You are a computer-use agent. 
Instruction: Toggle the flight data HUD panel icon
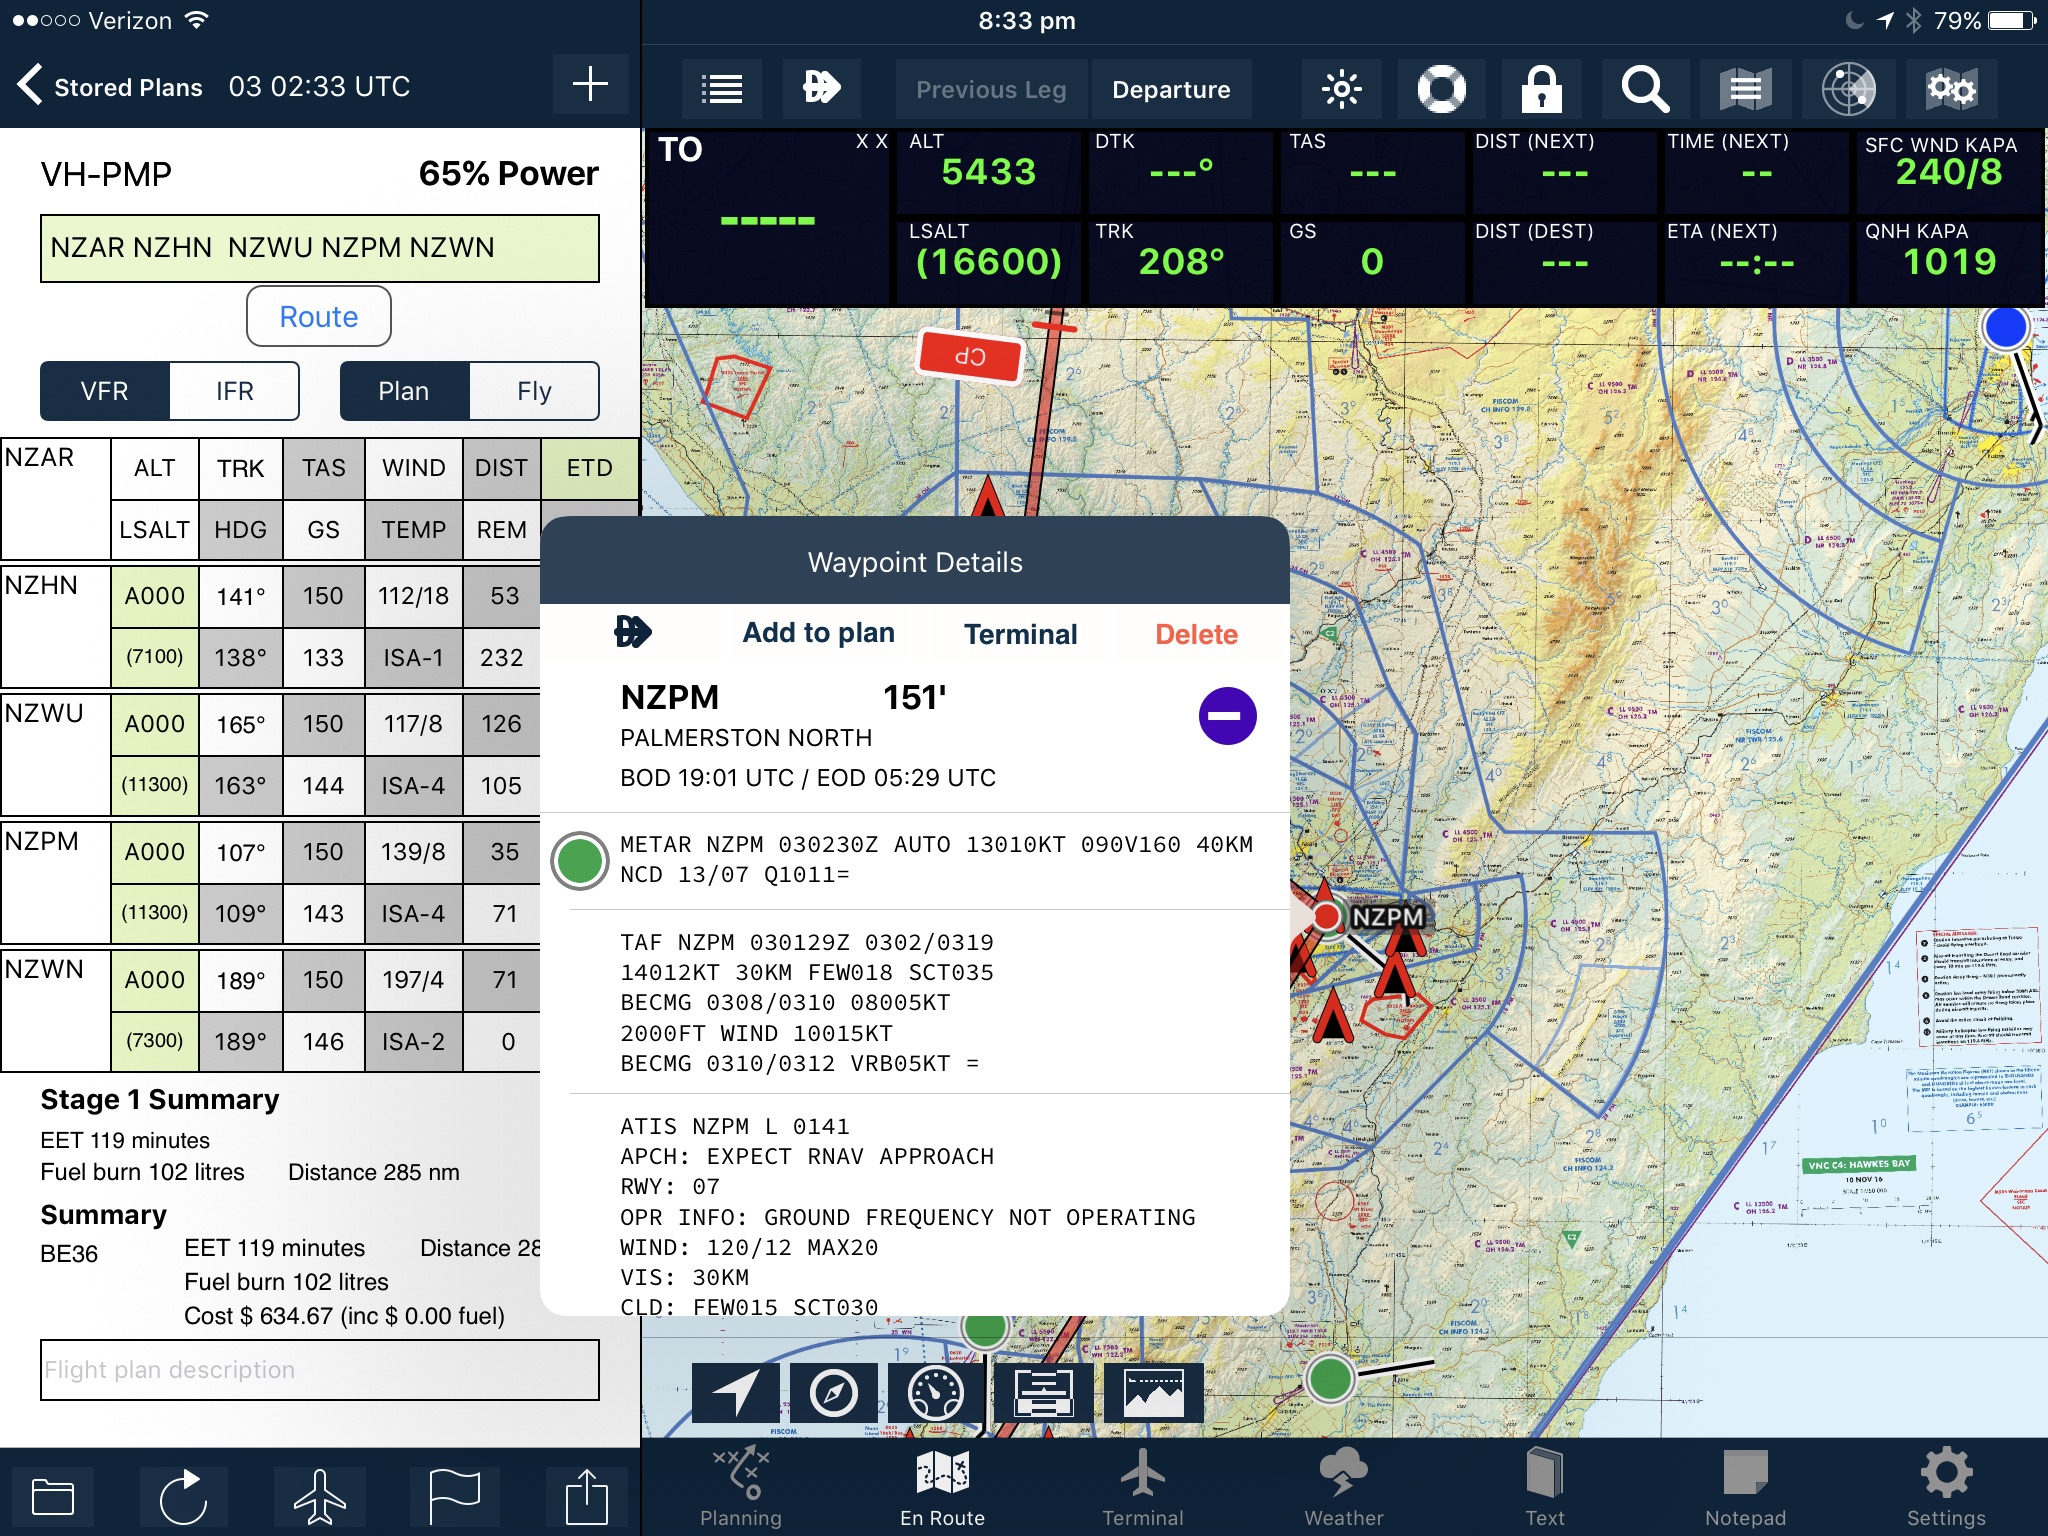tap(1043, 1392)
